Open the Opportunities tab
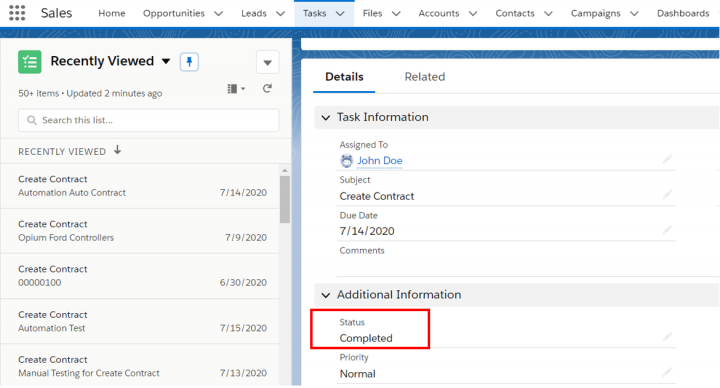Screen dimensions: 720x388 pos(174,13)
